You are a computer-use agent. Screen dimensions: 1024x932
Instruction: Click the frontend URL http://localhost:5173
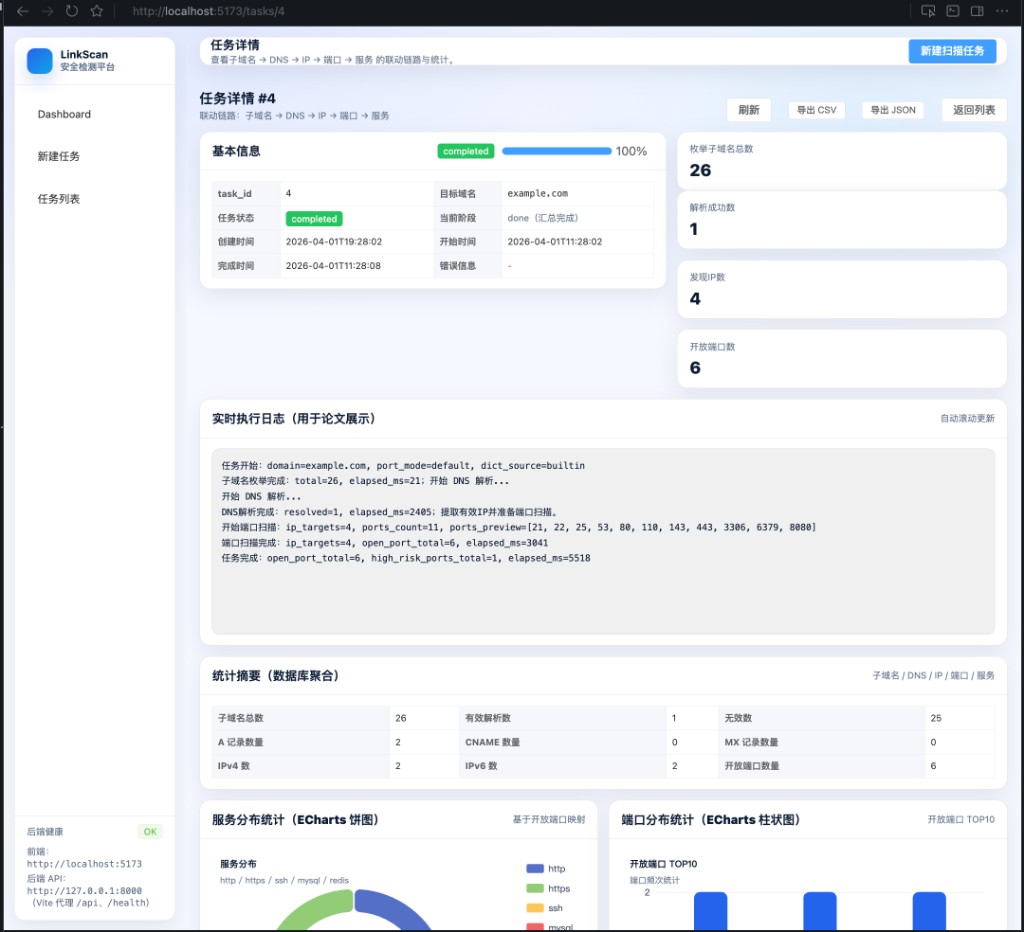click(84, 863)
